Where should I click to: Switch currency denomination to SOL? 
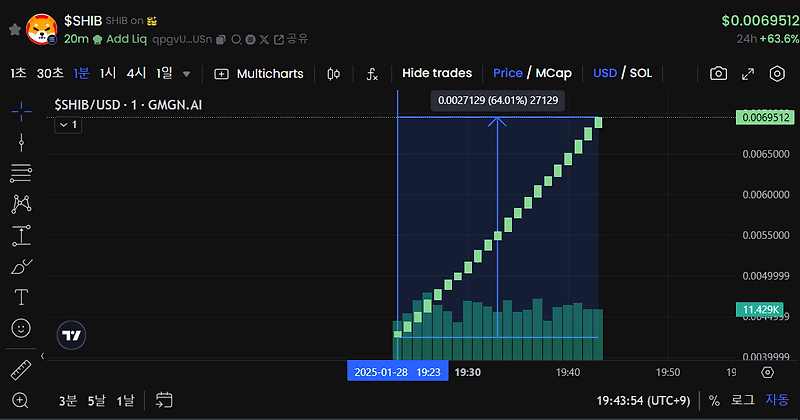pos(641,73)
